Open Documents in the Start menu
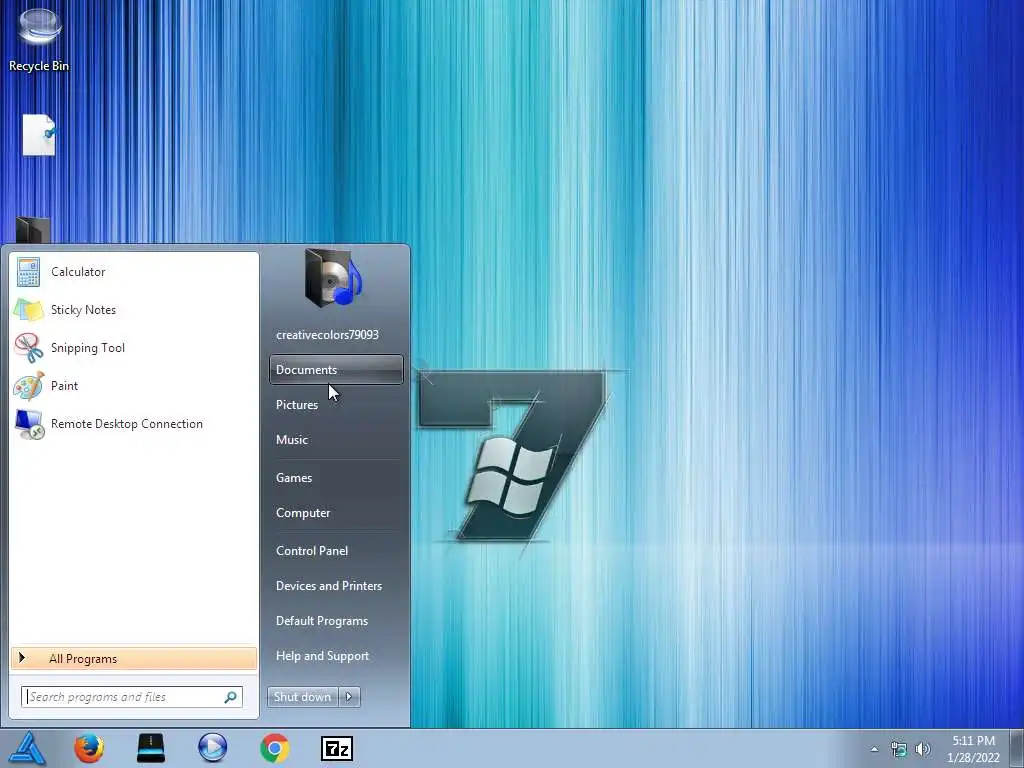This screenshot has width=1024, height=768. click(336, 370)
